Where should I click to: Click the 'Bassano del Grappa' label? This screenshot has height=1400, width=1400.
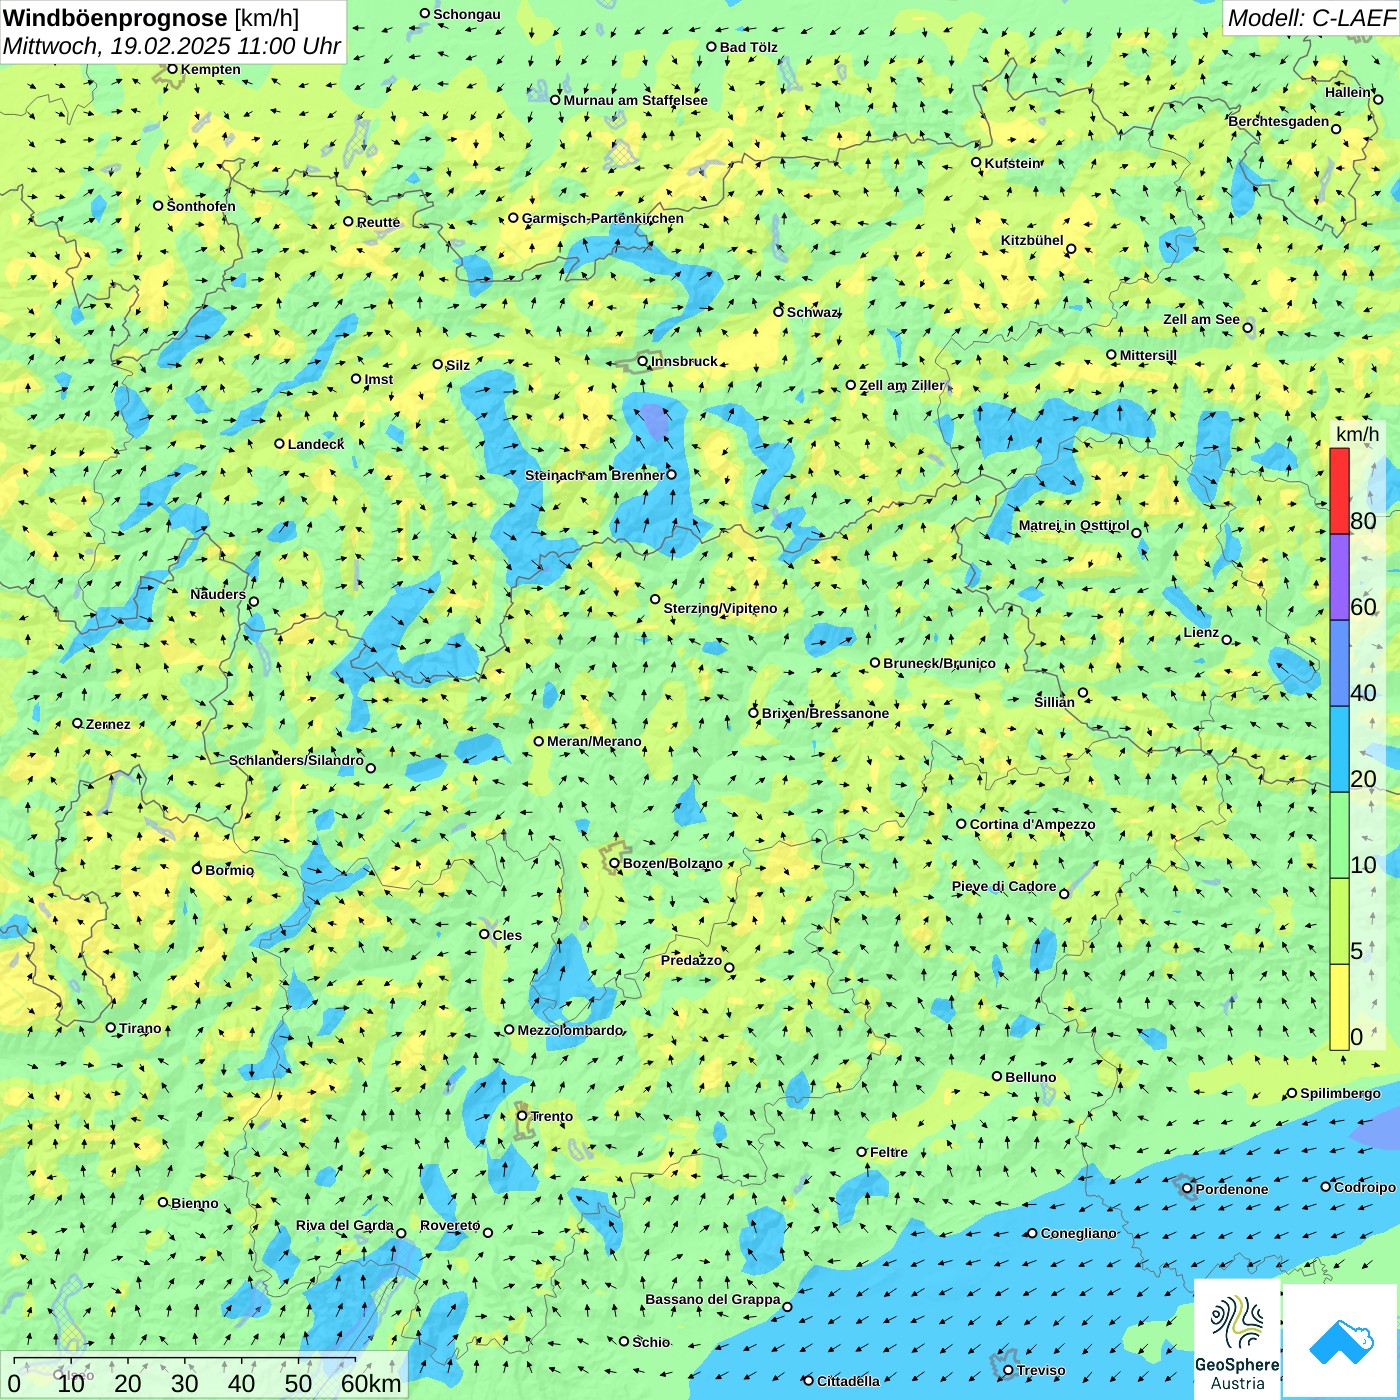[x=712, y=1299]
